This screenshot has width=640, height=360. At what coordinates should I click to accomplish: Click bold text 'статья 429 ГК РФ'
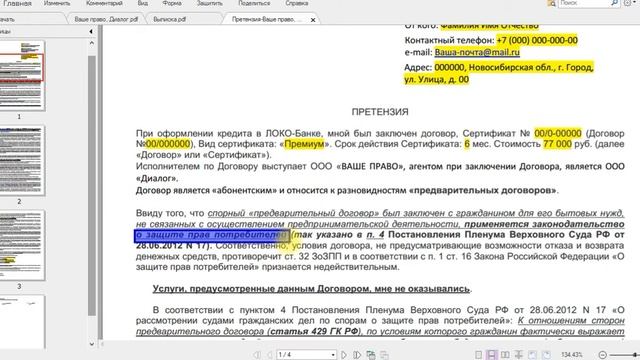point(314,331)
